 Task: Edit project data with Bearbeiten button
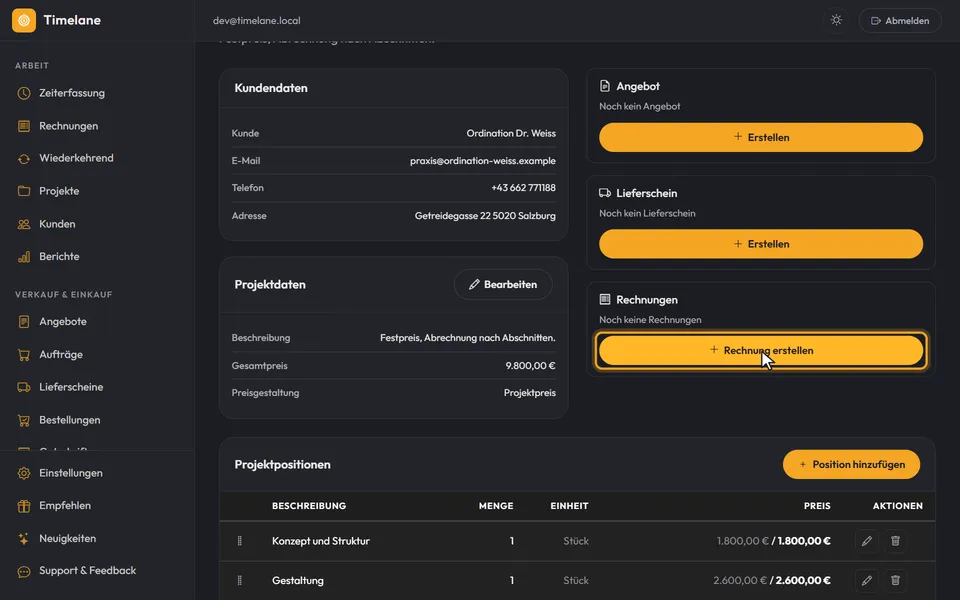click(503, 285)
